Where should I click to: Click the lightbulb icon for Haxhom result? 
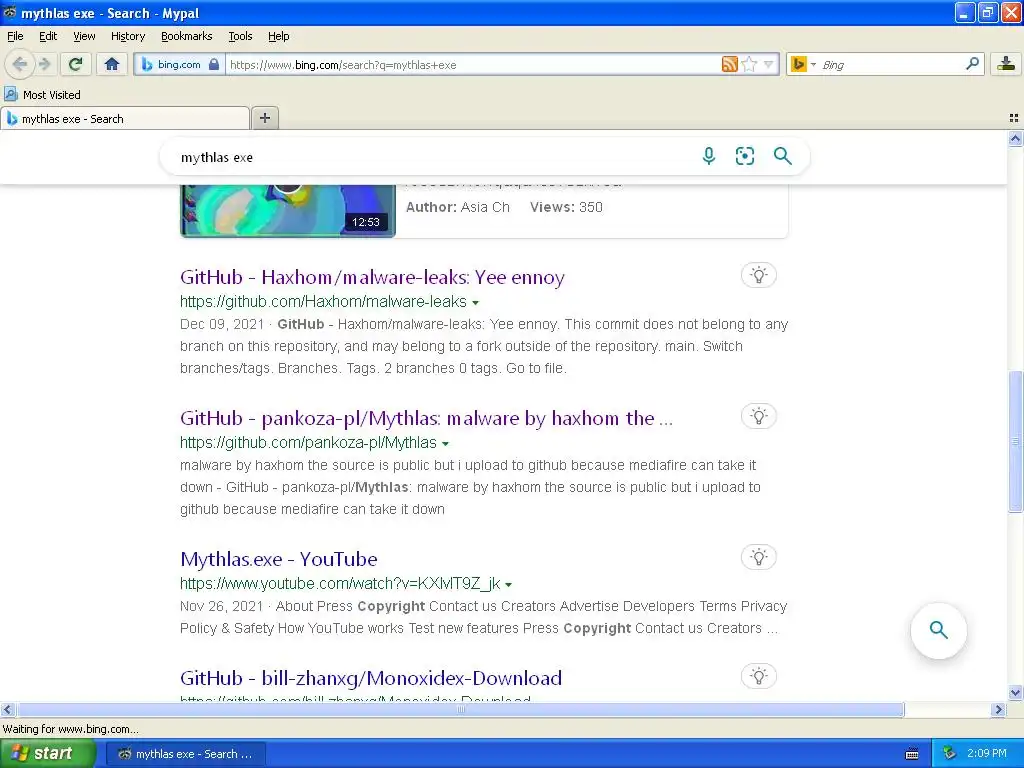[x=758, y=275]
